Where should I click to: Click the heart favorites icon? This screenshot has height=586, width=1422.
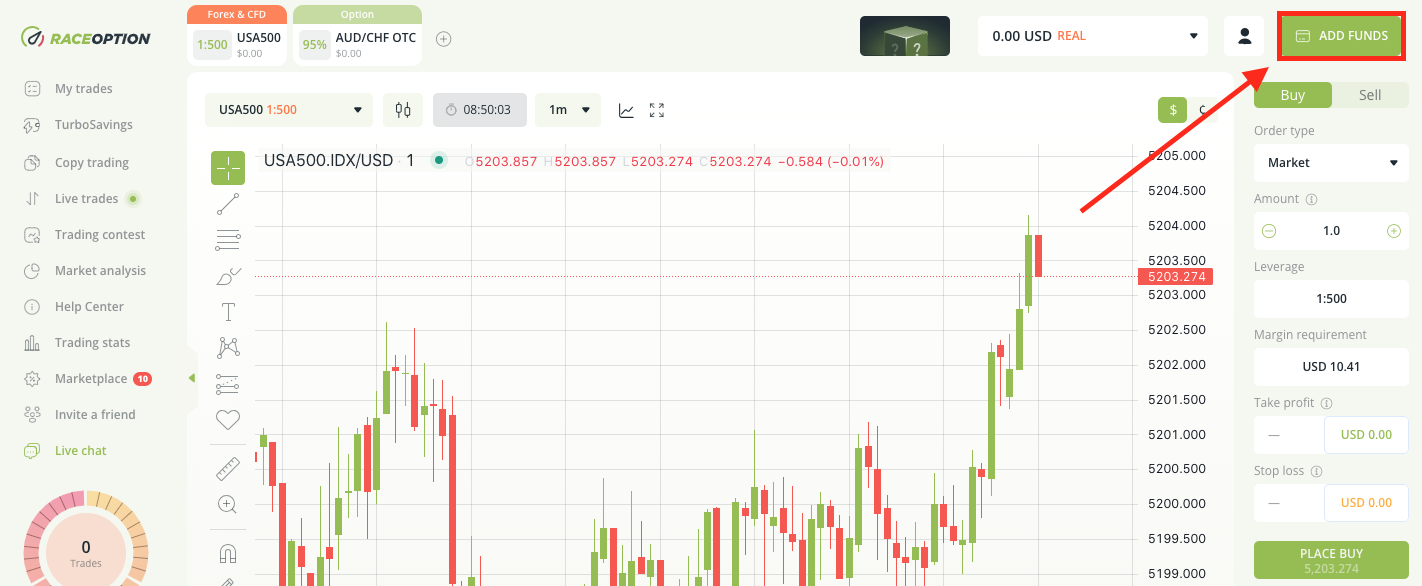click(228, 420)
